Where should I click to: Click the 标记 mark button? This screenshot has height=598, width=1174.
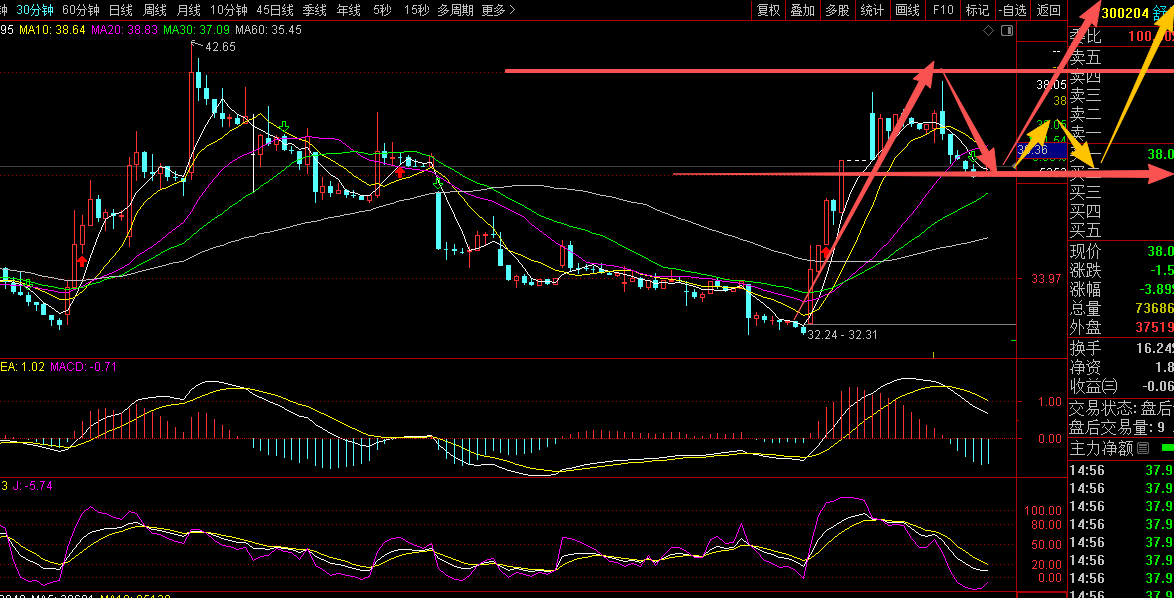coord(977,10)
